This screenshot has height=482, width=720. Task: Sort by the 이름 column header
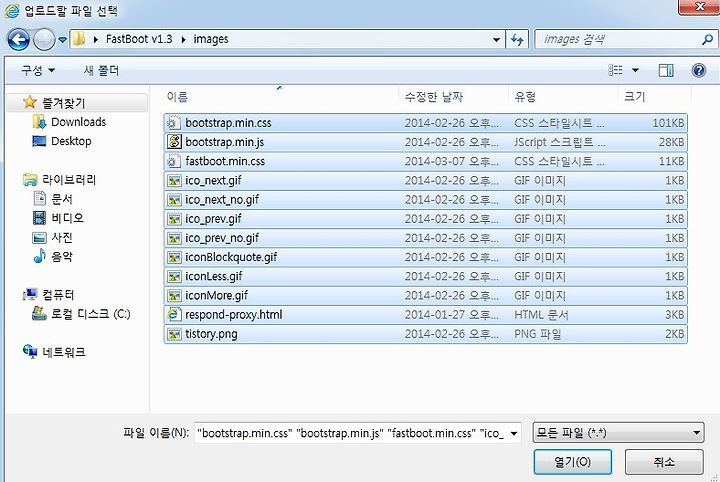click(x=177, y=97)
